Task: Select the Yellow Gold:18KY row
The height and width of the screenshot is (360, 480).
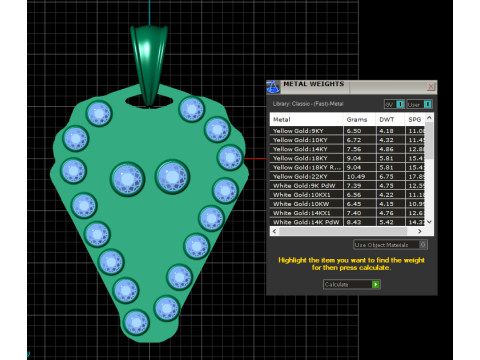Action: point(347,158)
